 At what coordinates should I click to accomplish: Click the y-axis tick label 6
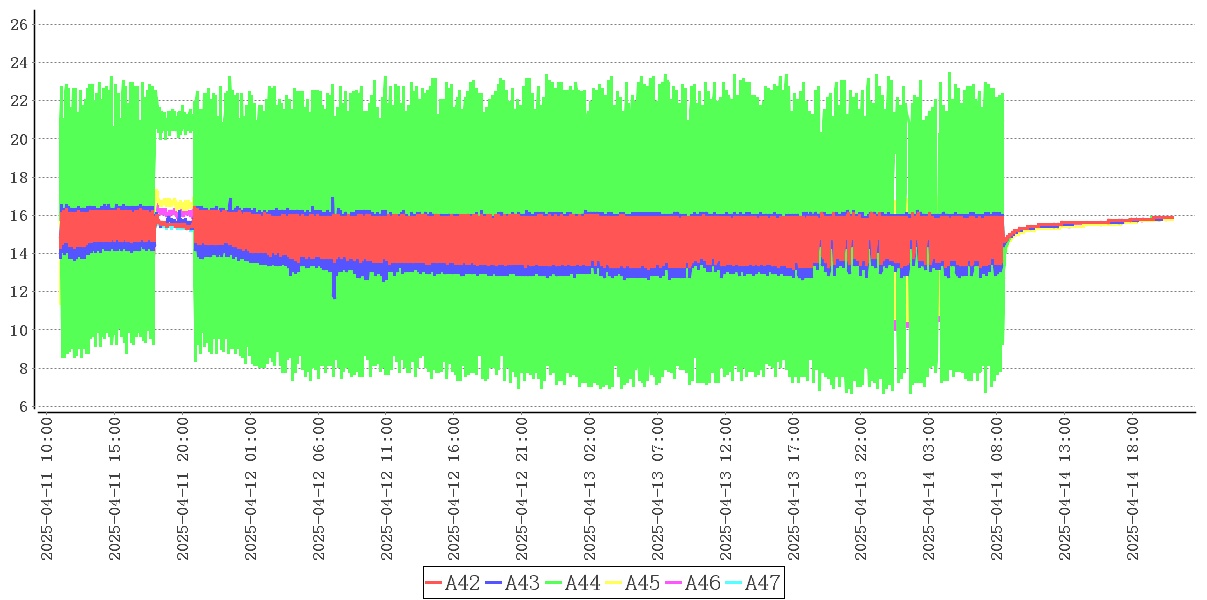[x=22, y=407]
